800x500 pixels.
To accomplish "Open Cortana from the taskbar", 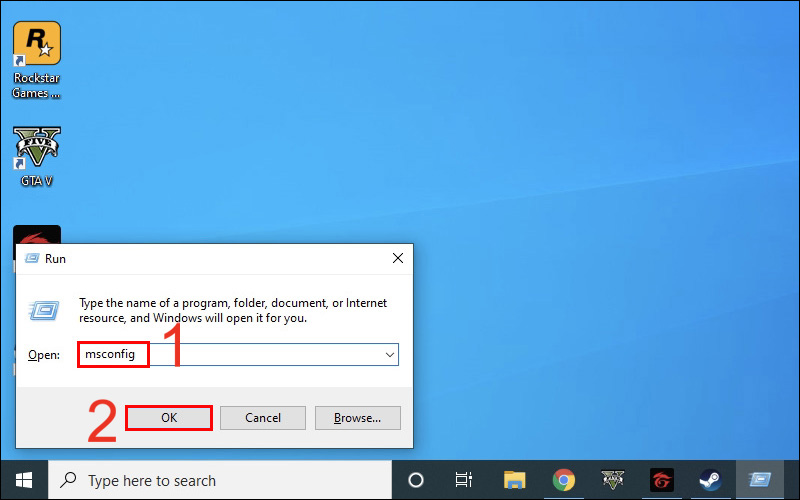I will [x=416, y=480].
